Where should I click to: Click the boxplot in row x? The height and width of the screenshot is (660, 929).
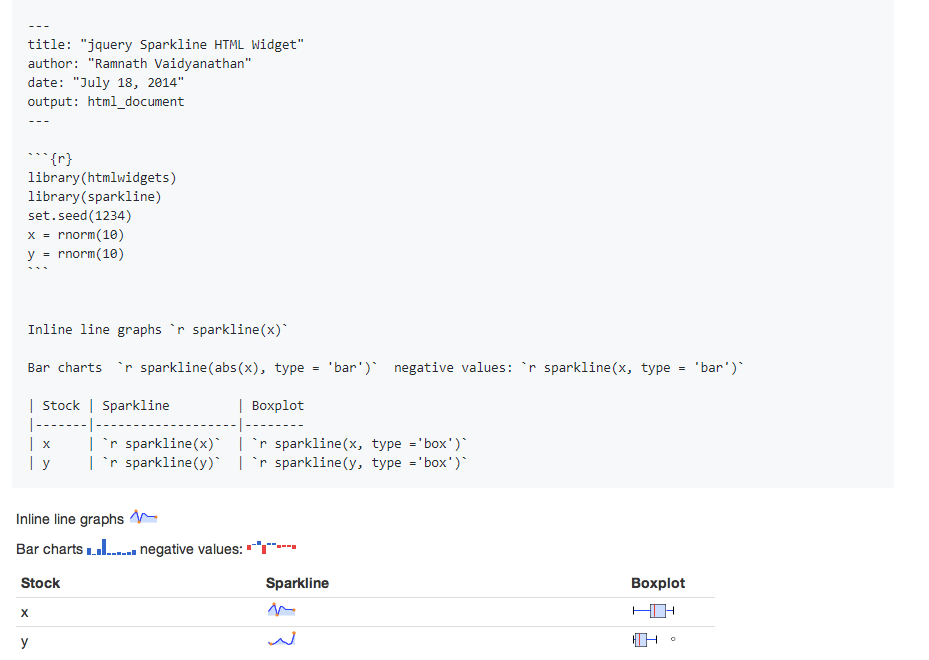(653, 610)
